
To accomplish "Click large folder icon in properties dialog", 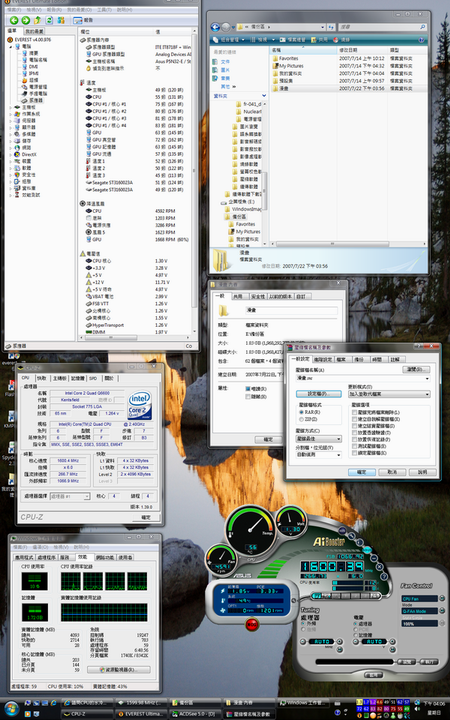I will [224, 311].
